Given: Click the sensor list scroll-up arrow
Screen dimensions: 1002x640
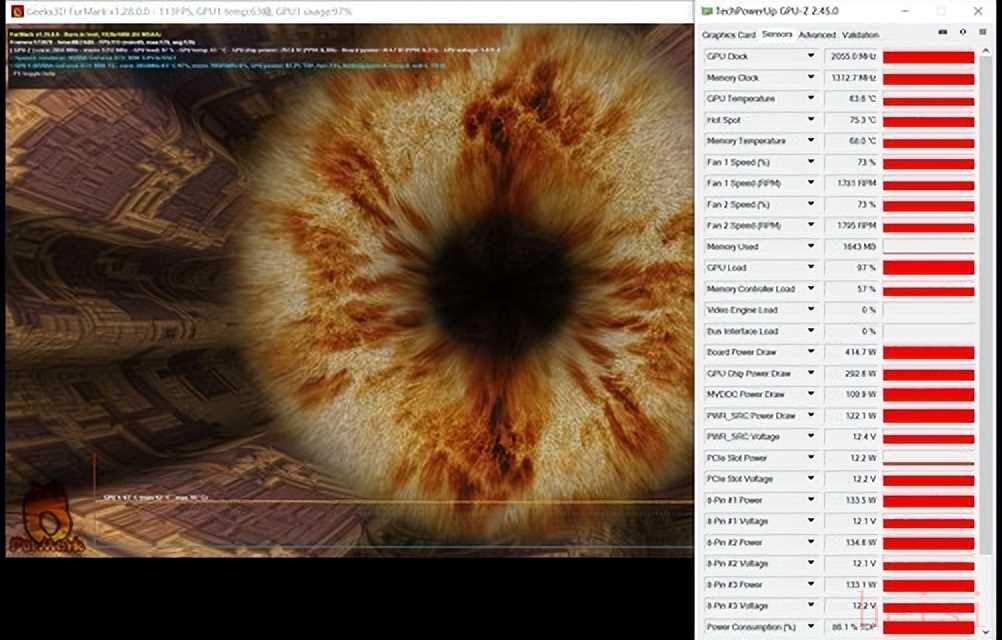Looking at the screenshot, I should pos(987,53).
